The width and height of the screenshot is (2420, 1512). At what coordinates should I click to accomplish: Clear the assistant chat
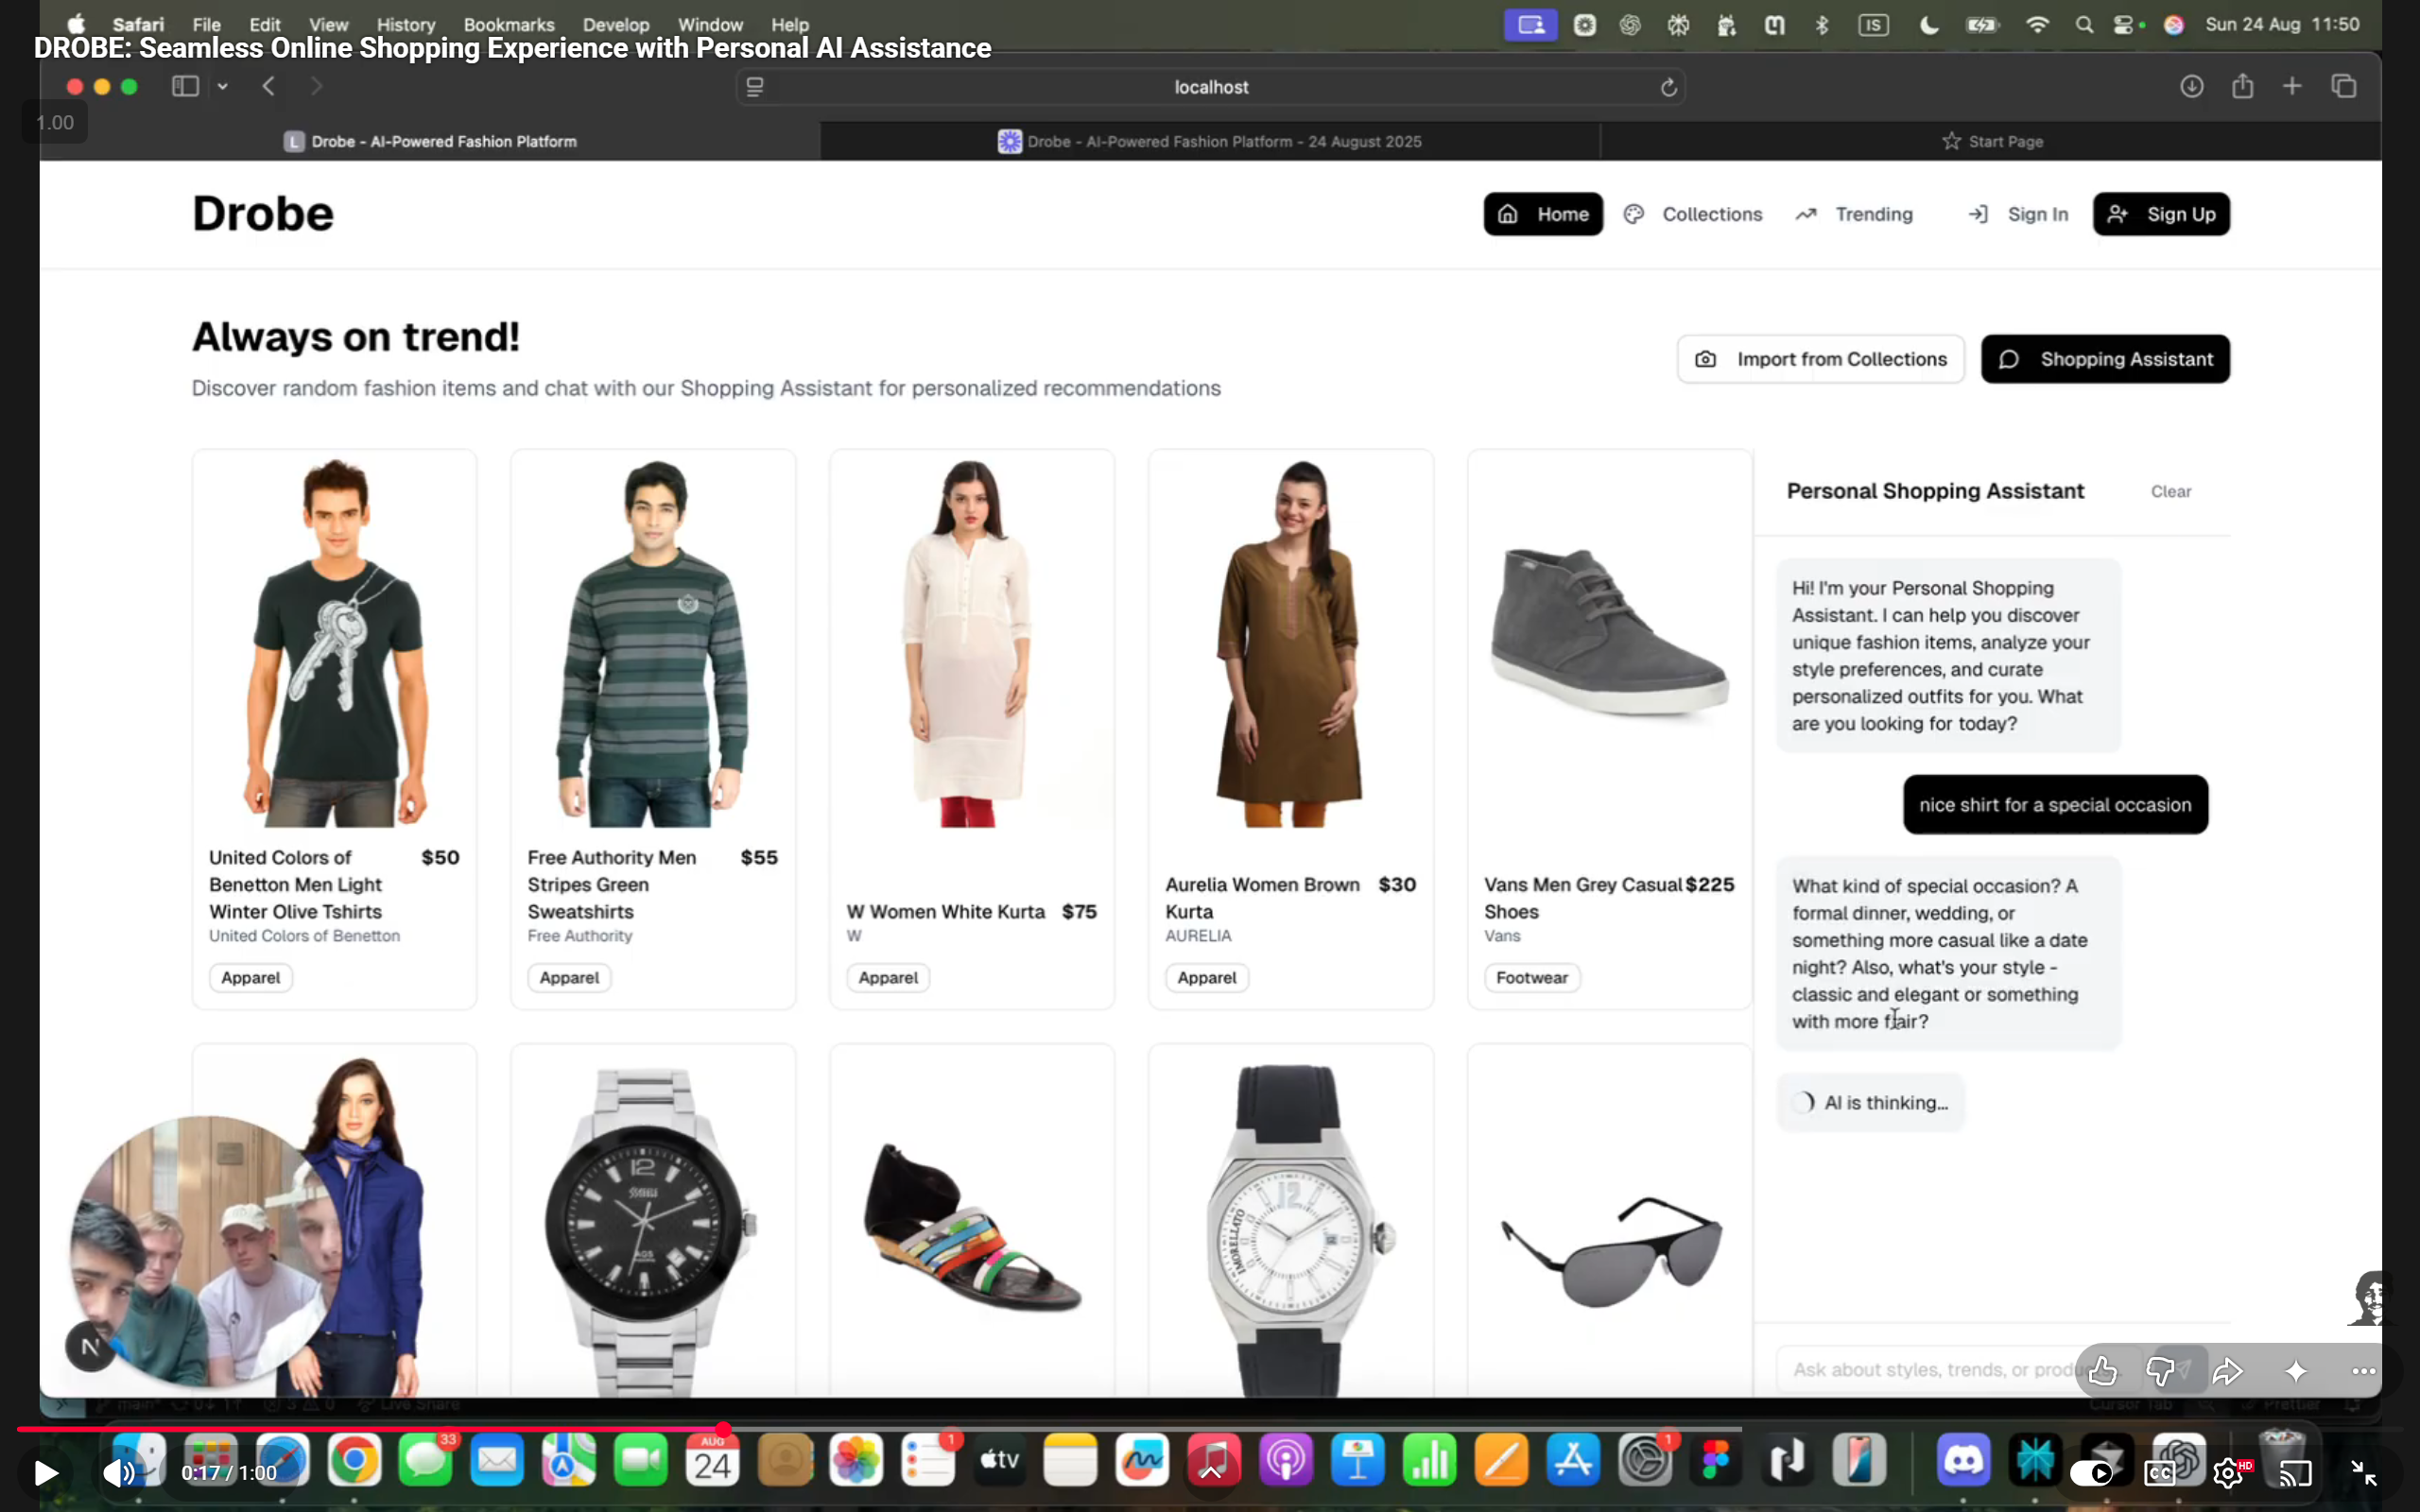(x=2171, y=491)
